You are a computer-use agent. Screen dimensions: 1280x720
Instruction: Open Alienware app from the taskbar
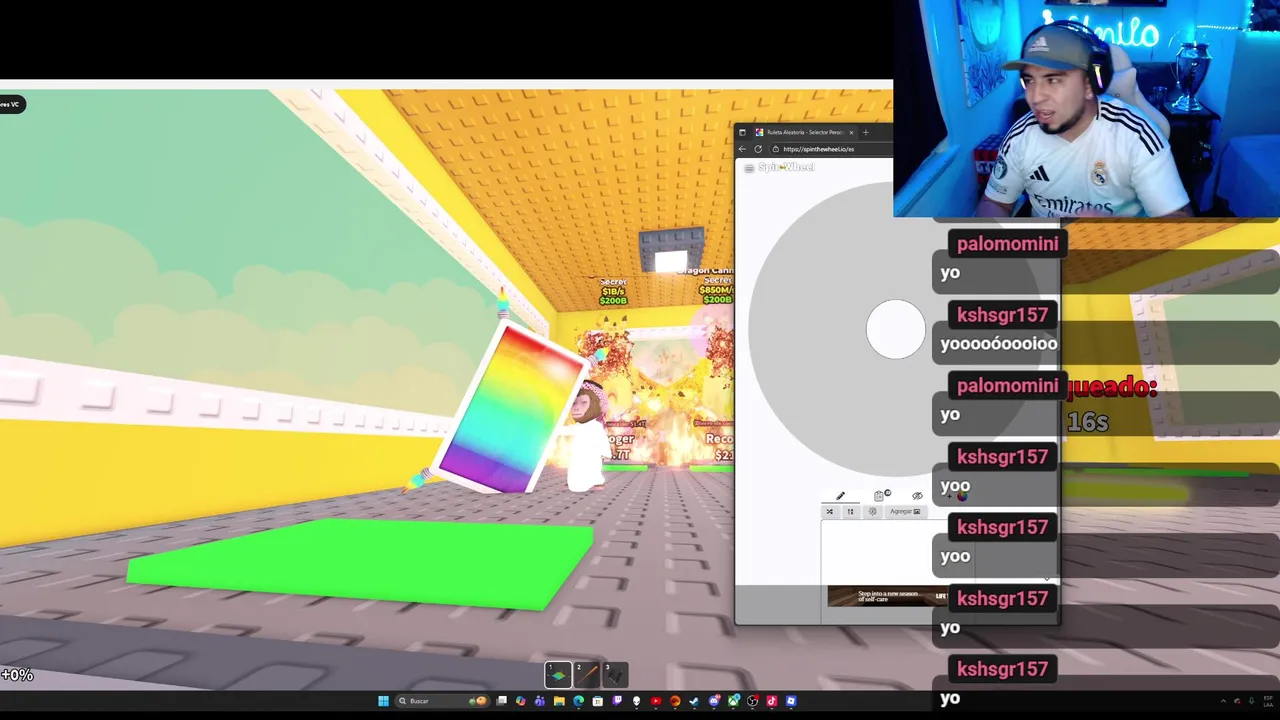(636, 701)
